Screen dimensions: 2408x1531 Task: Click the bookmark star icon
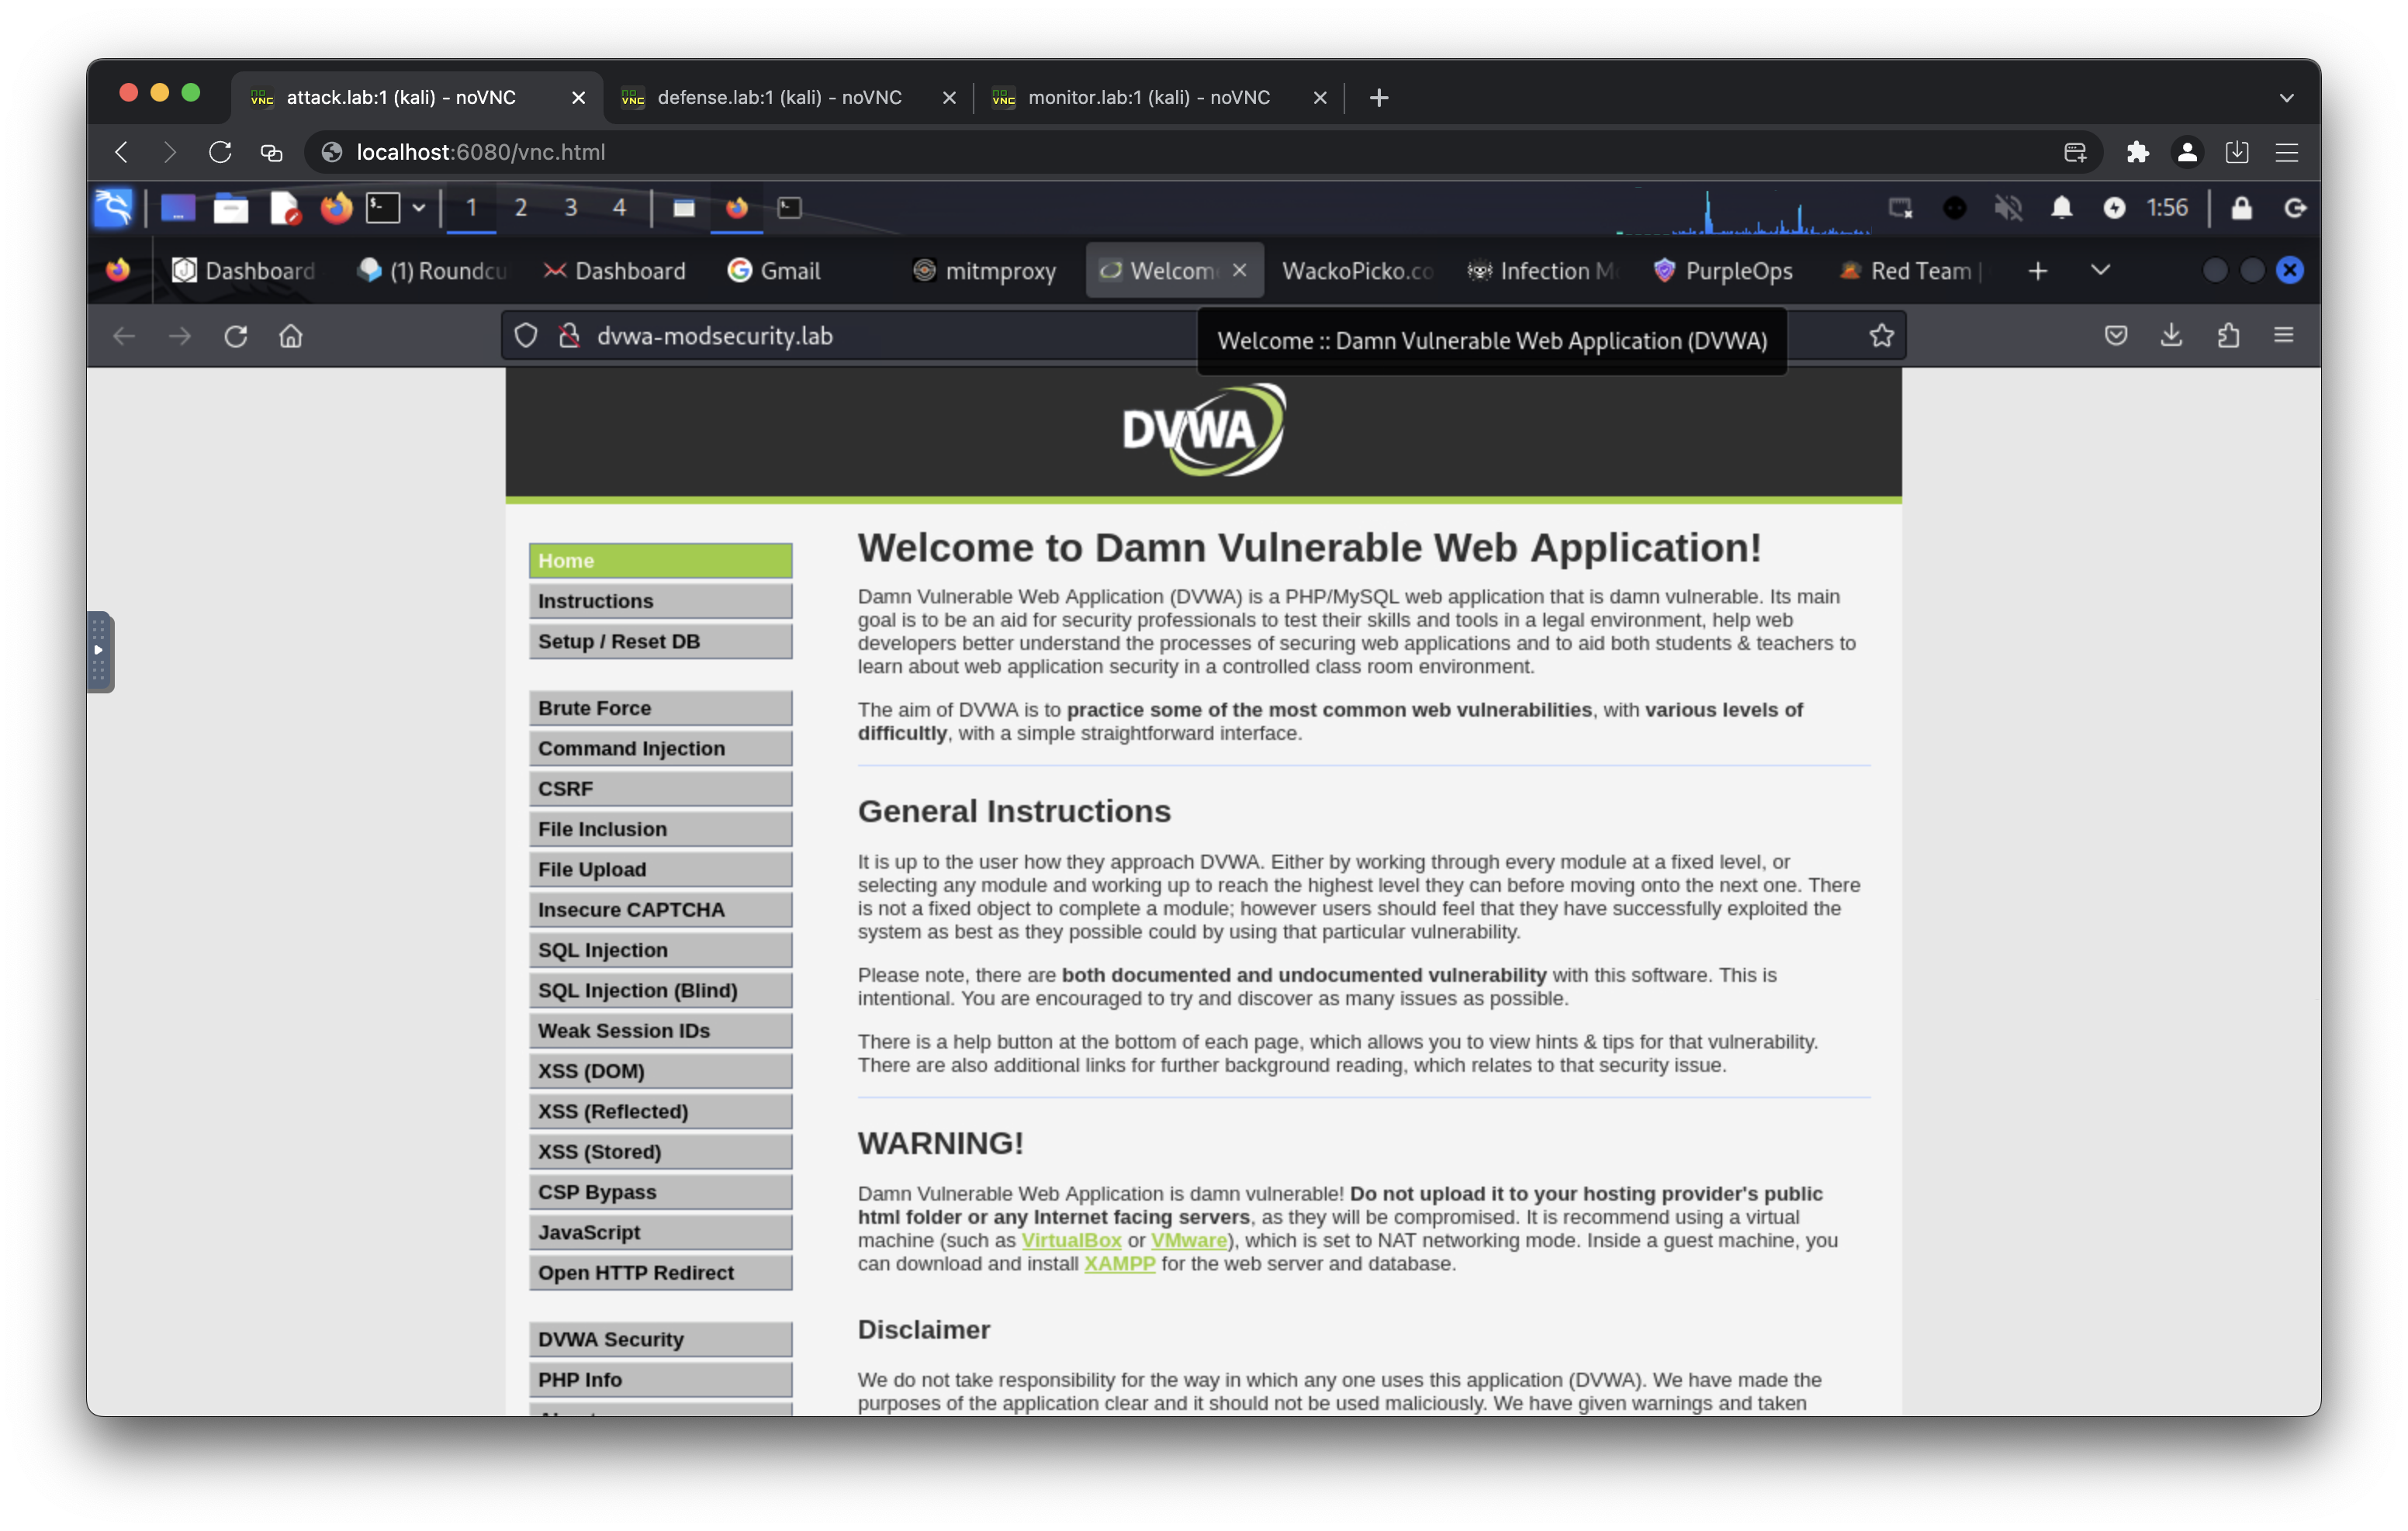click(1880, 335)
